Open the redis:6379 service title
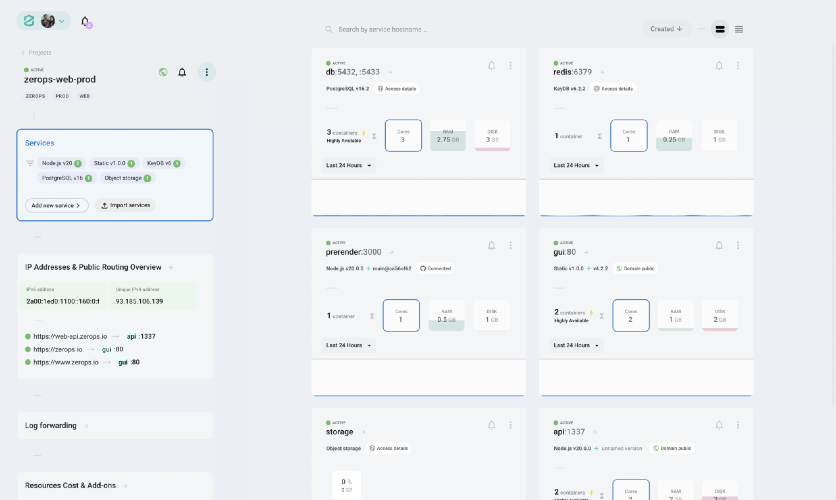This screenshot has height=500, width=836. click(573, 72)
